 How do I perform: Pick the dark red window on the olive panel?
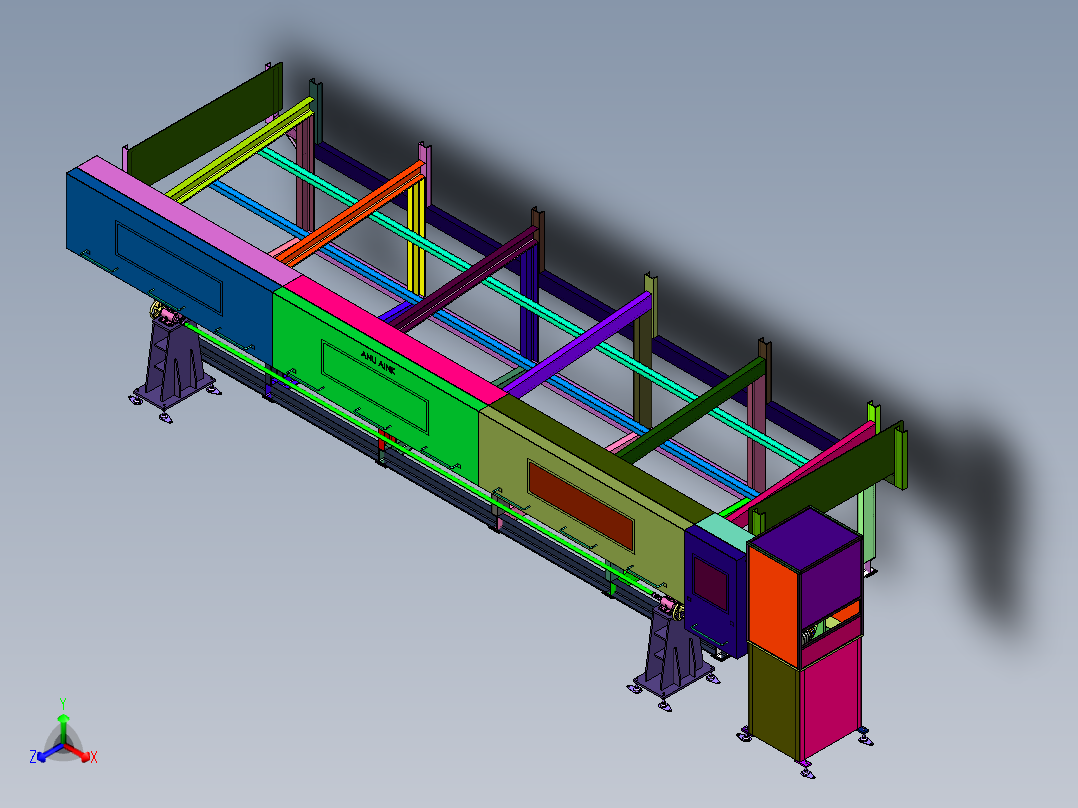(581, 506)
